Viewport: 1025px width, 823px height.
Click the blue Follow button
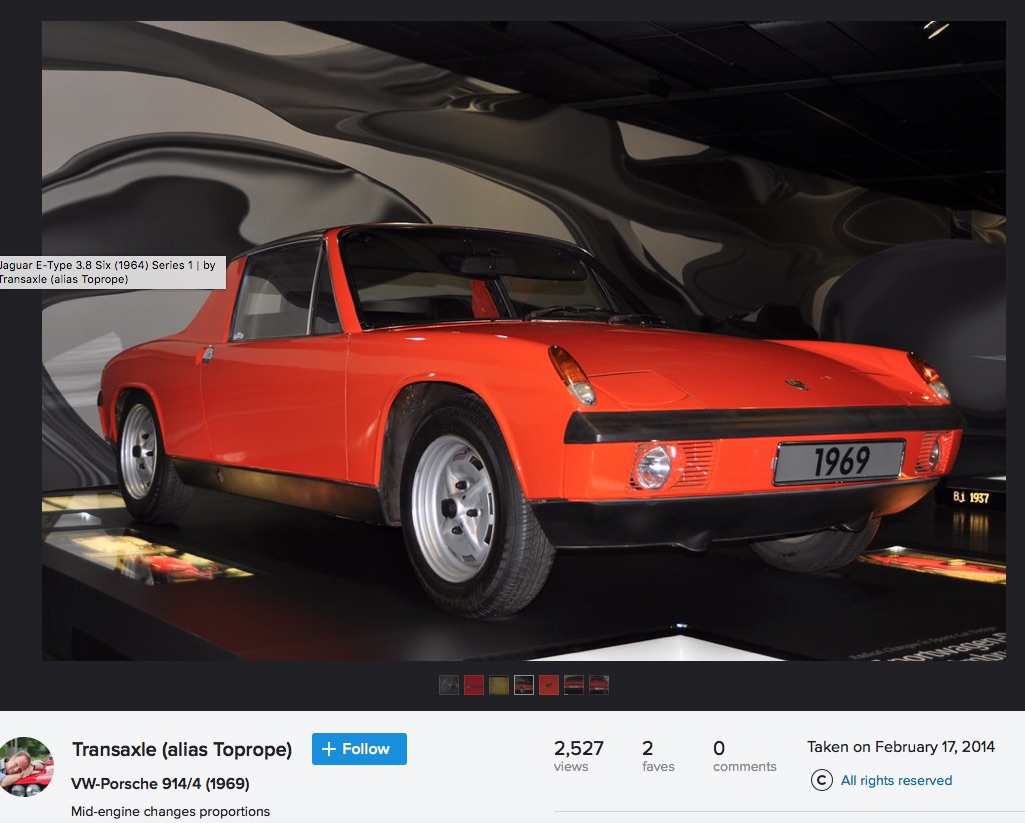tap(359, 748)
